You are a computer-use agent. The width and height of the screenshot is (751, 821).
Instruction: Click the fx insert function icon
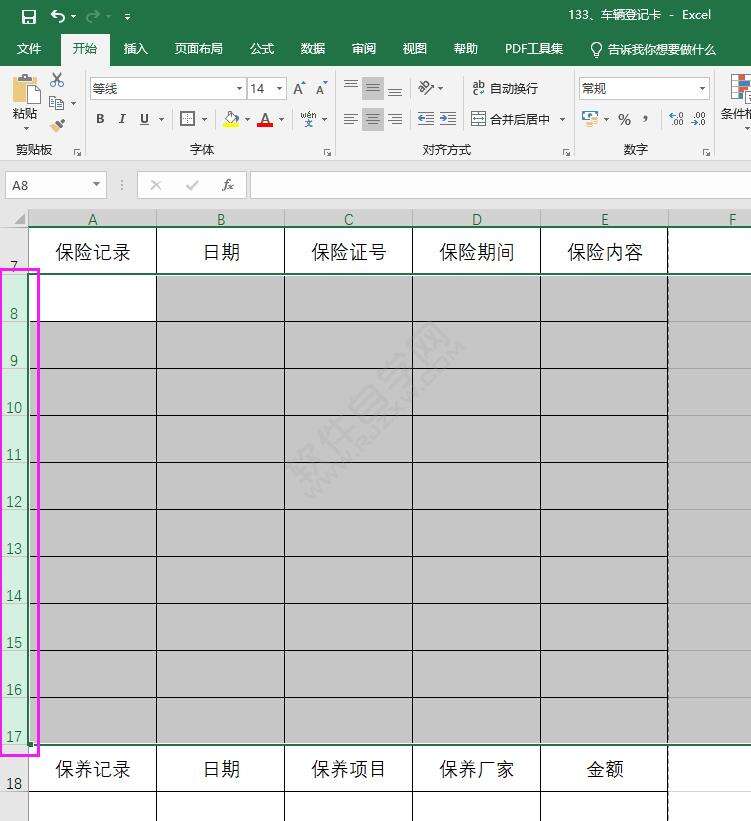pyautogui.click(x=228, y=185)
